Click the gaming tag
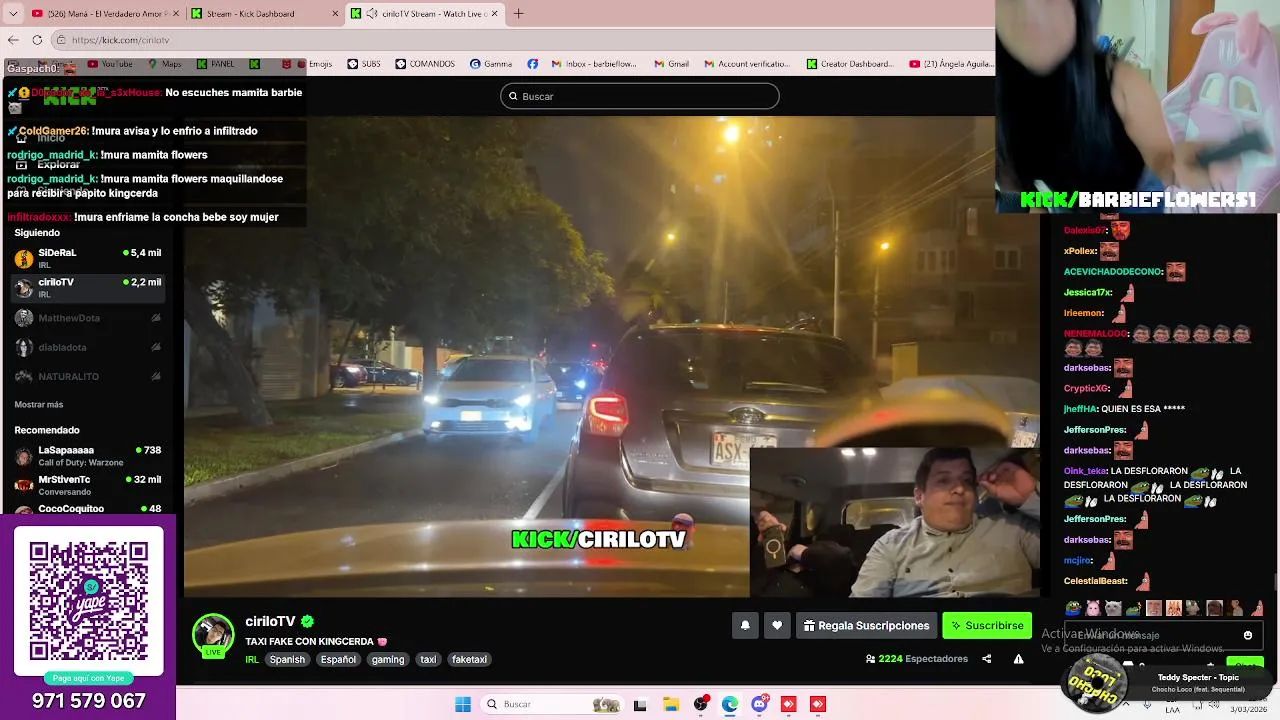Image resolution: width=1280 pixels, height=720 pixels. [388, 659]
